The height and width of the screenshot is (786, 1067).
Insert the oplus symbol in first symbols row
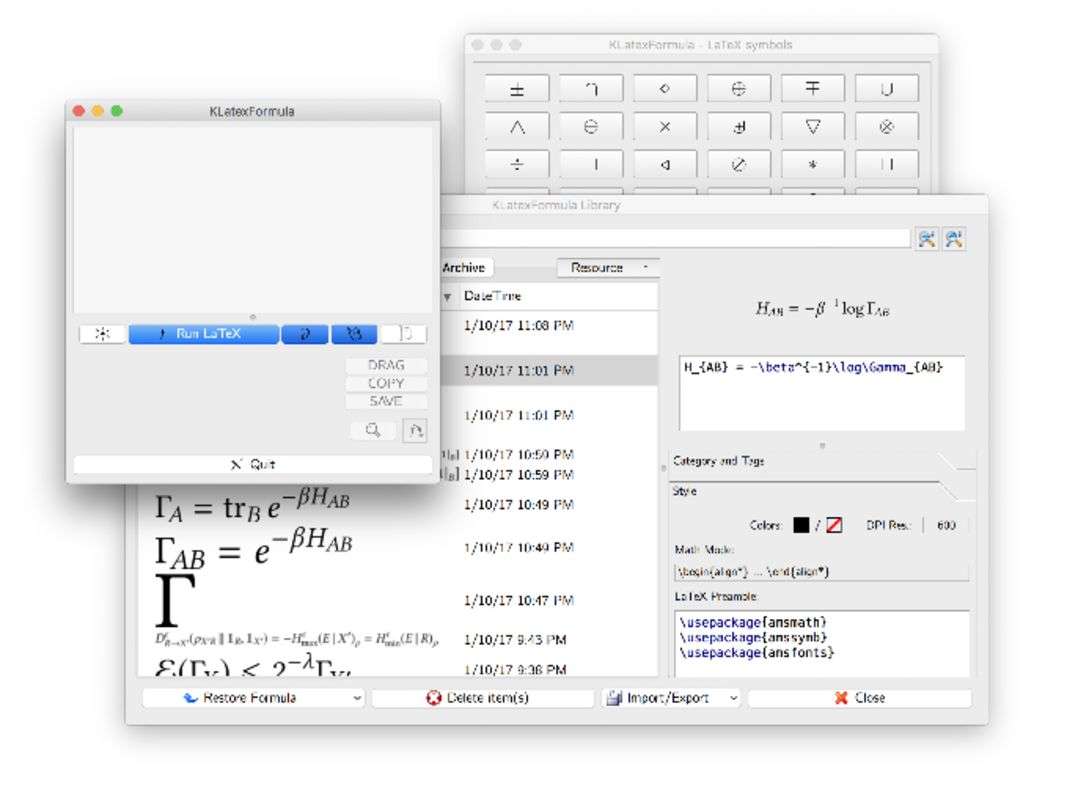point(739,89)
